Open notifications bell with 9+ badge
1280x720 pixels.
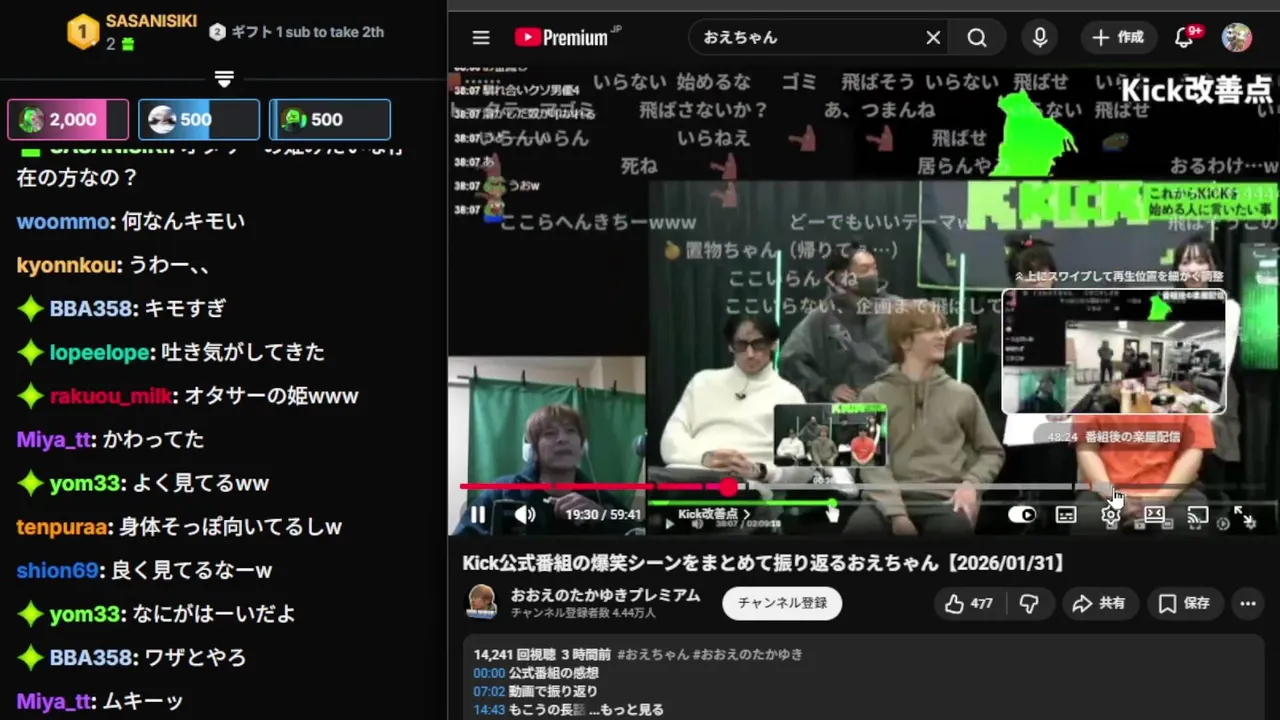(x=1186, y=38)
